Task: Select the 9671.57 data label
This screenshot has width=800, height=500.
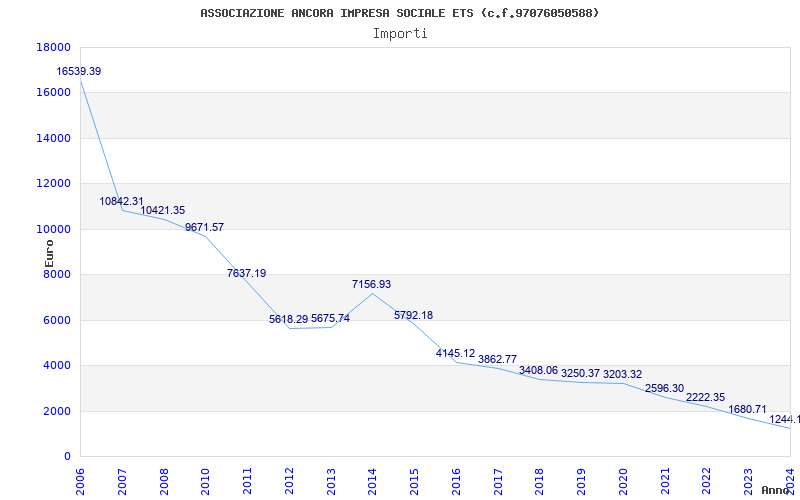Action: [205, 228]
